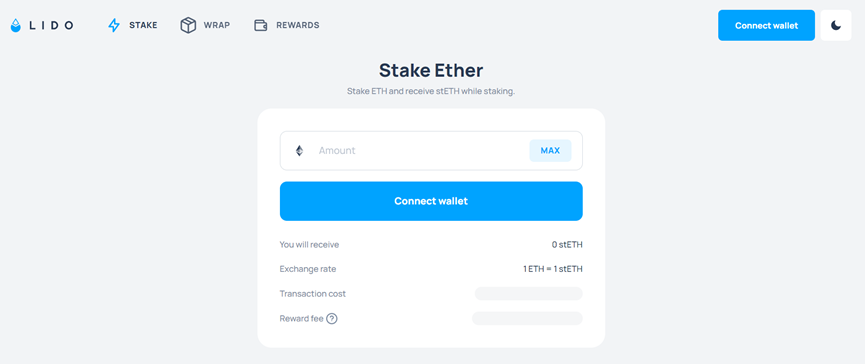The image size is (865, 364).
Task: Click the large Connect wallet button in card
Action: click(431, 201)
